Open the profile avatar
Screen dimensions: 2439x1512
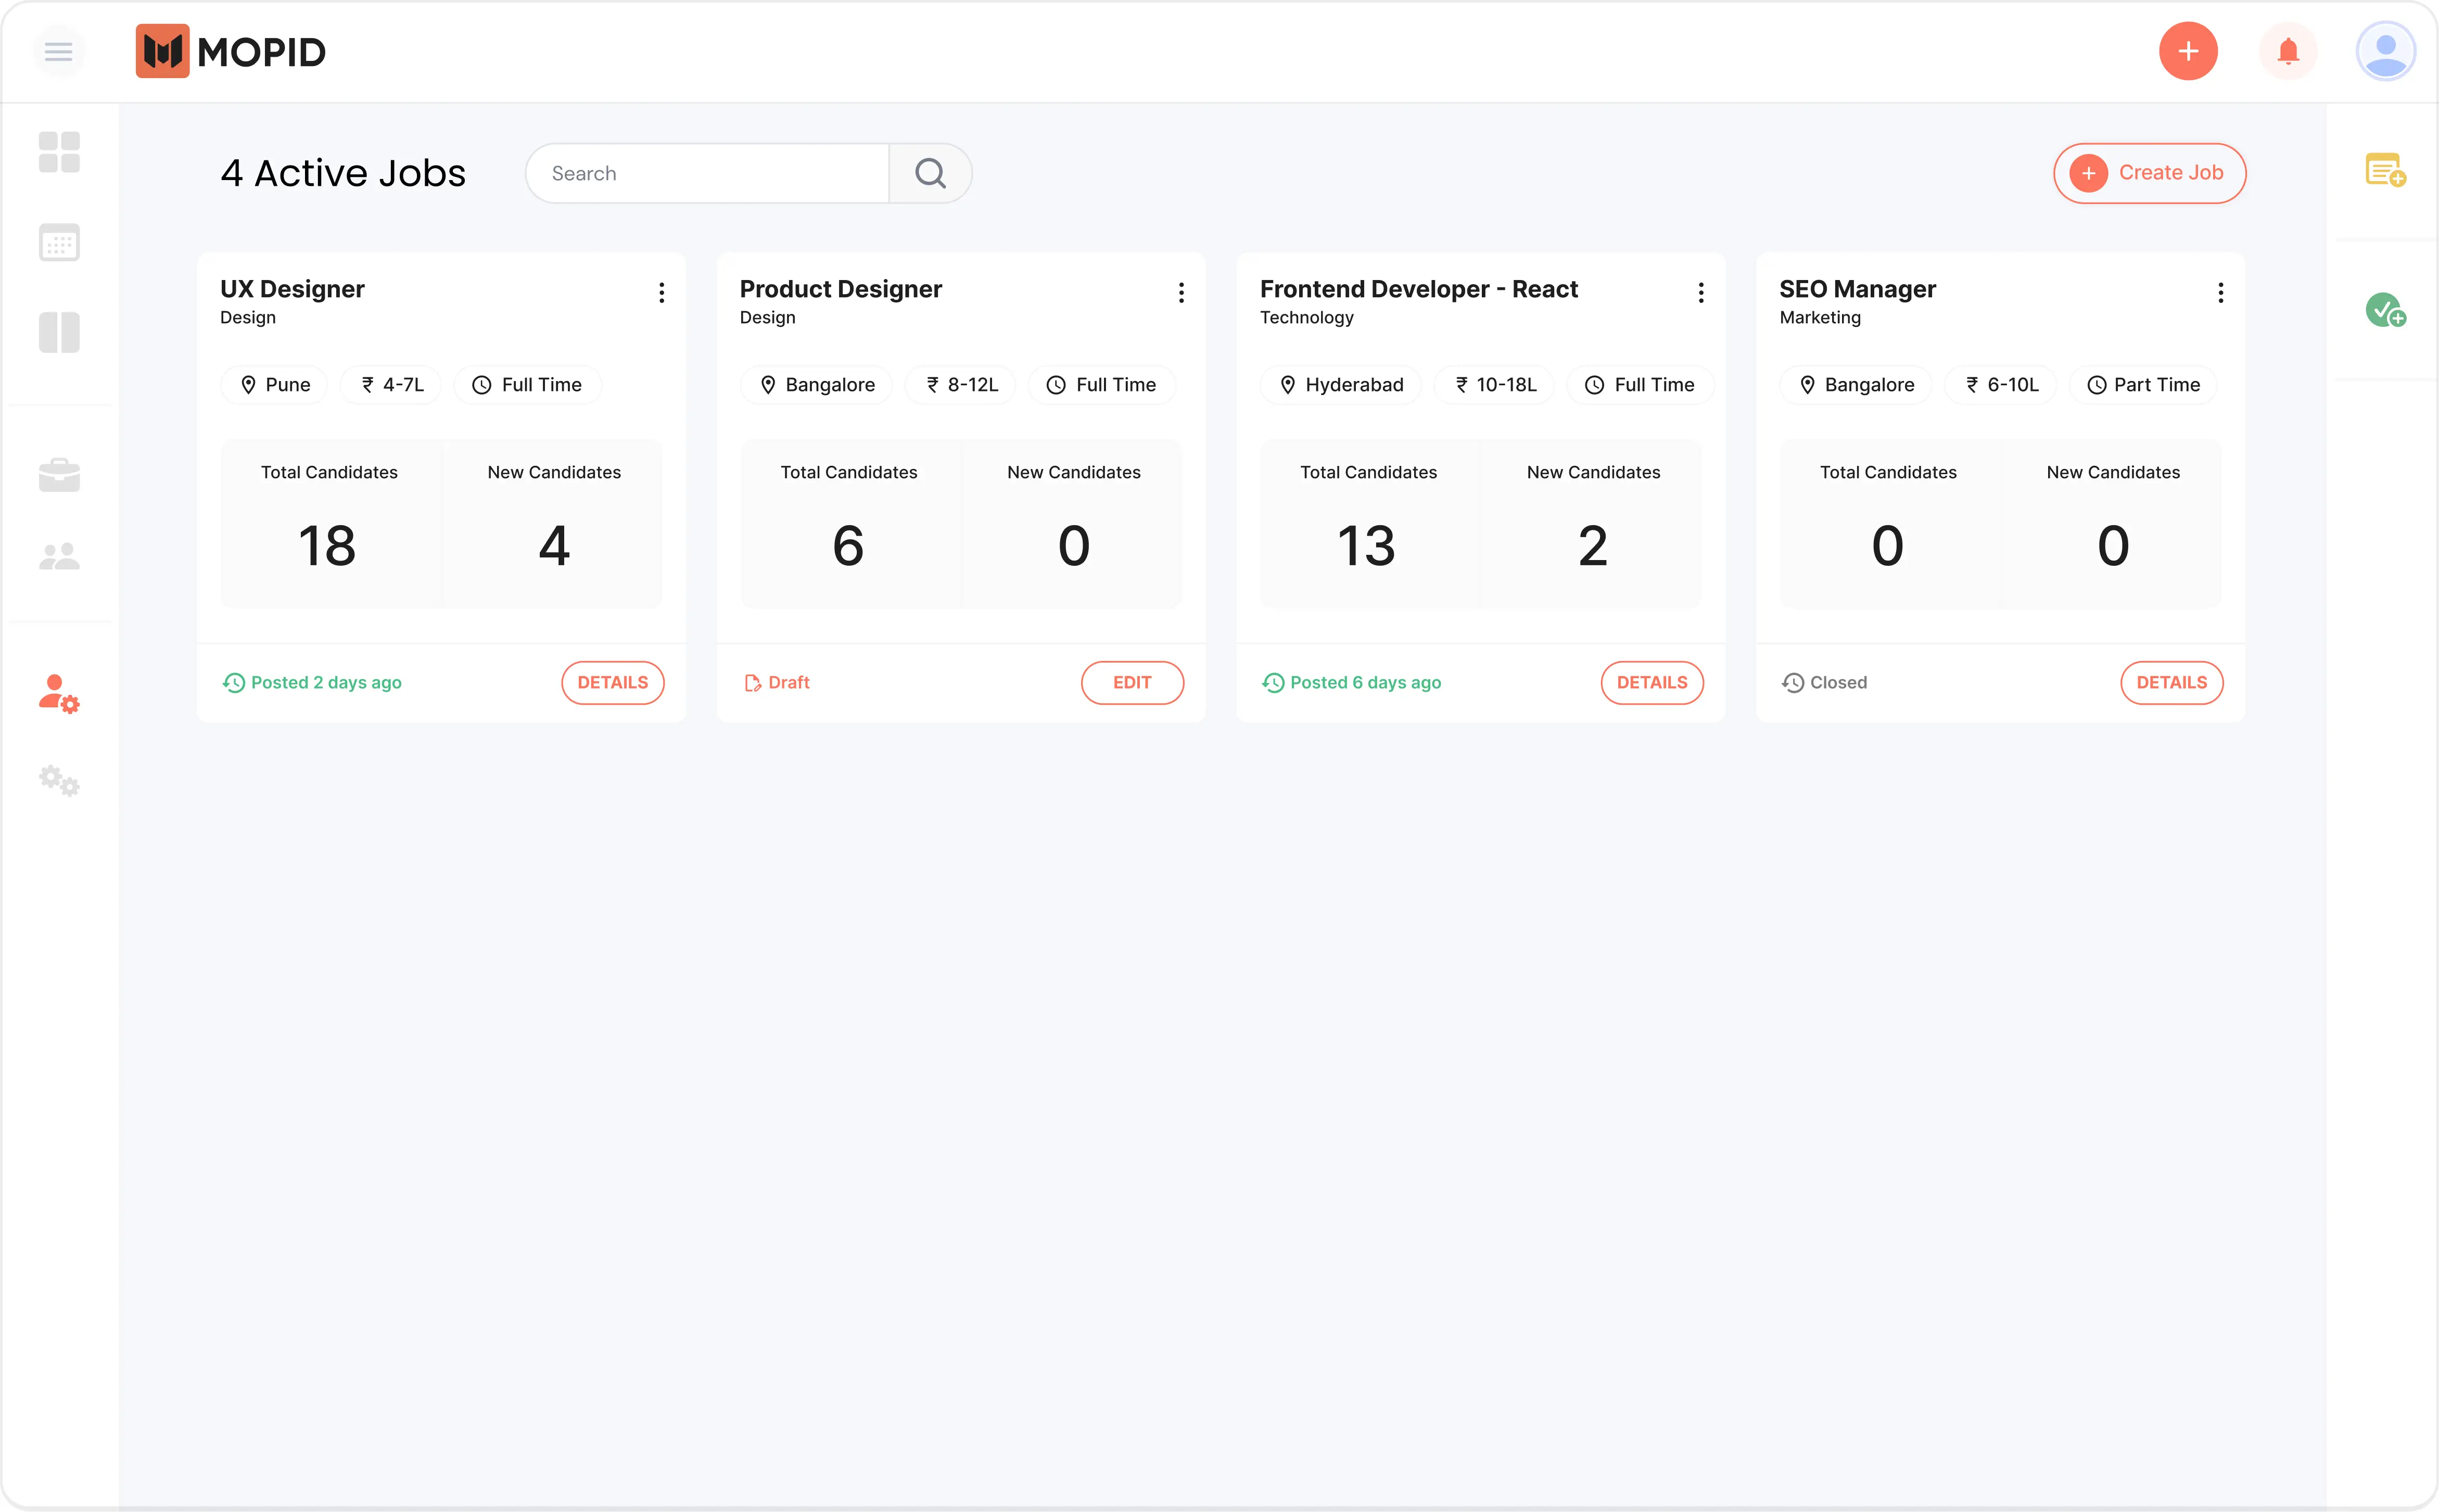coord(2386,51)
